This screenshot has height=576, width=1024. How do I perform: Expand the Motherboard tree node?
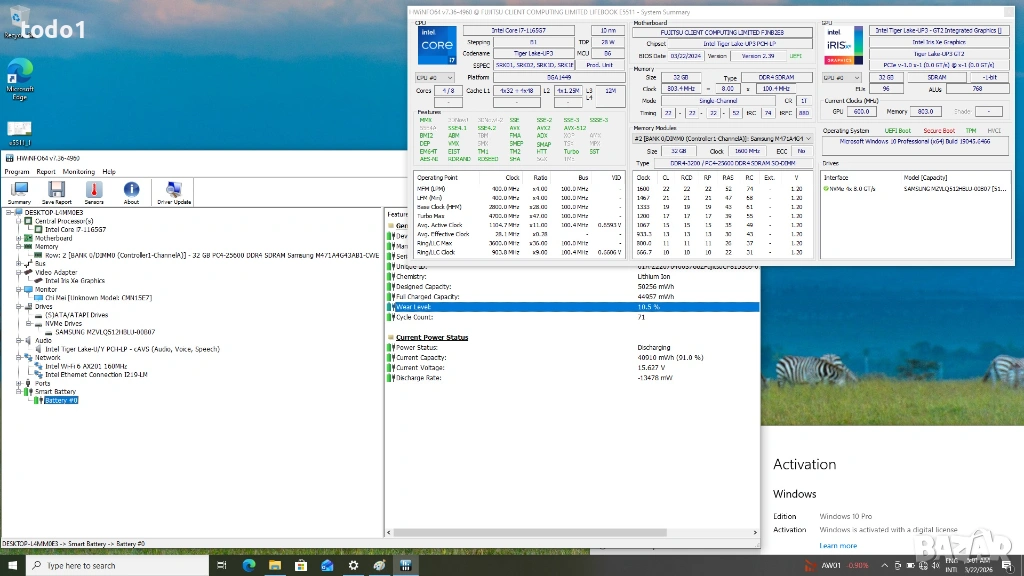click(18, 238)
